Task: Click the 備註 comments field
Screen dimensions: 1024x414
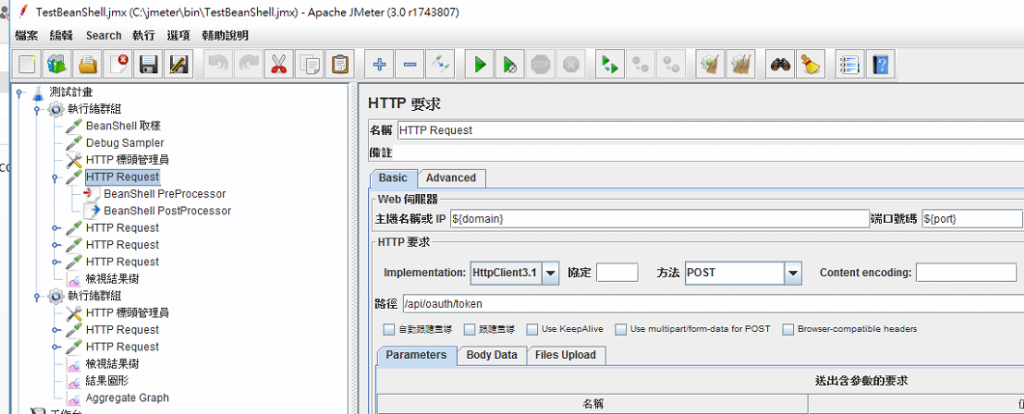Action: pyautogui.click(x=710, y=153)
